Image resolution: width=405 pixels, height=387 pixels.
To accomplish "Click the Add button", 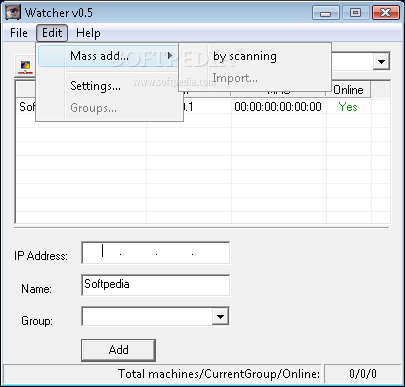I will [x=118, y=350].
